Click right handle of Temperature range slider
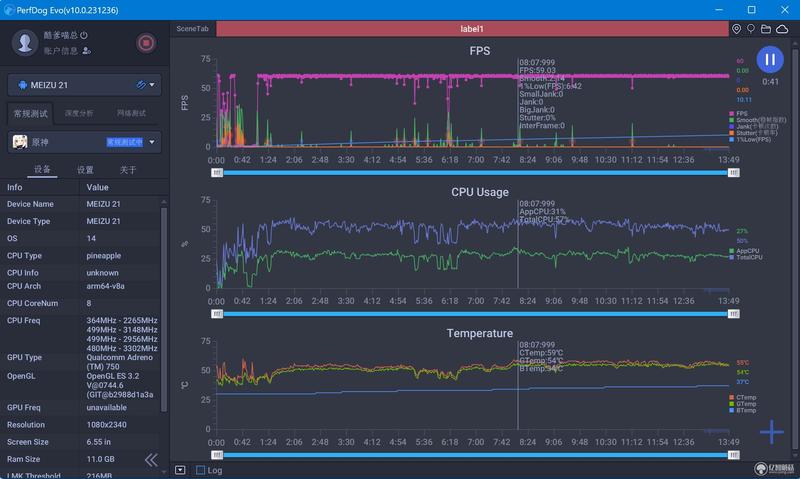Screen dimensions: 800x479 coord(733,455)
